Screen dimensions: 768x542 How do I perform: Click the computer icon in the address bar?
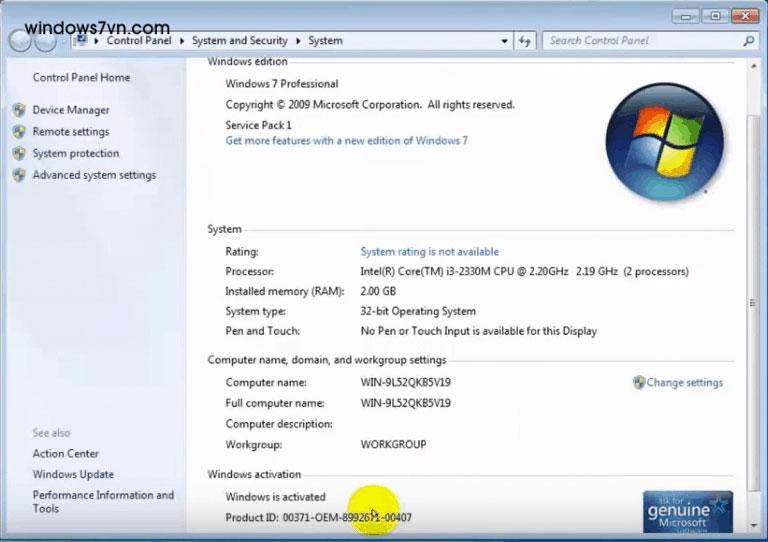pyautogui.click(x=80, y=41)
